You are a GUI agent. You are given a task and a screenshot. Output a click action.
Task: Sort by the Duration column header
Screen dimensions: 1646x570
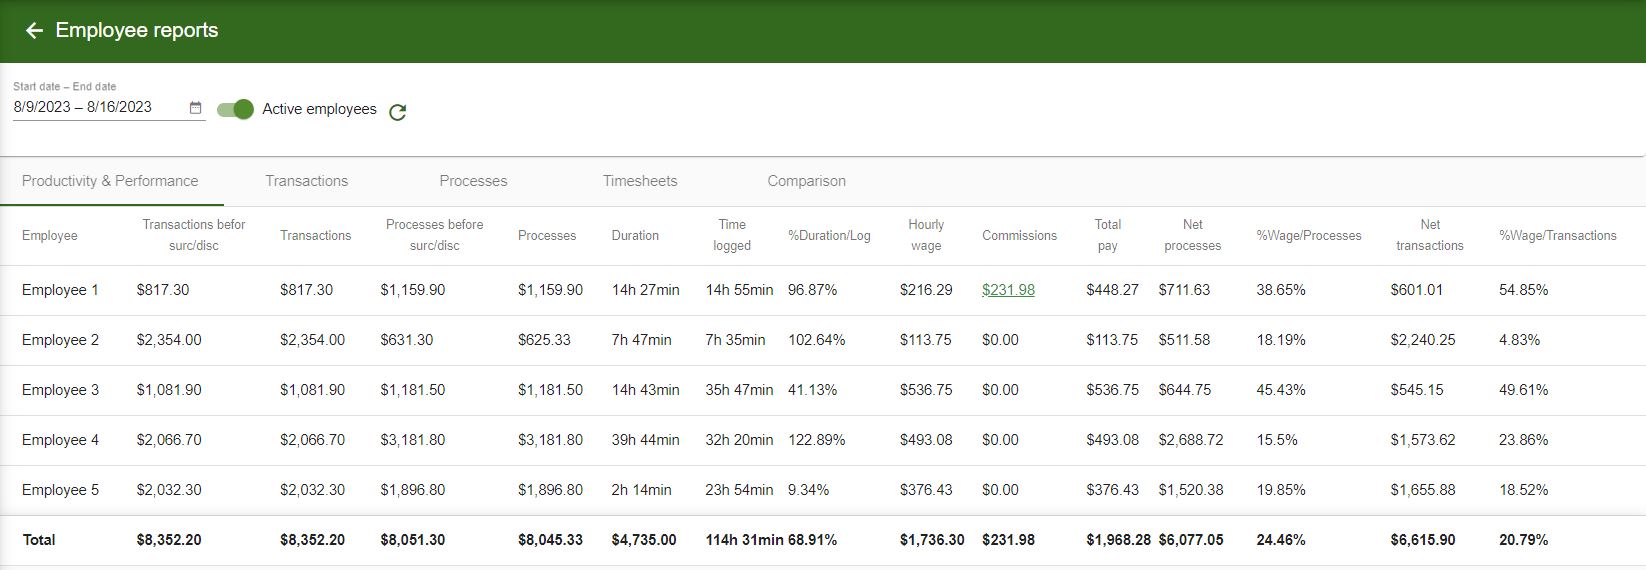635,236
